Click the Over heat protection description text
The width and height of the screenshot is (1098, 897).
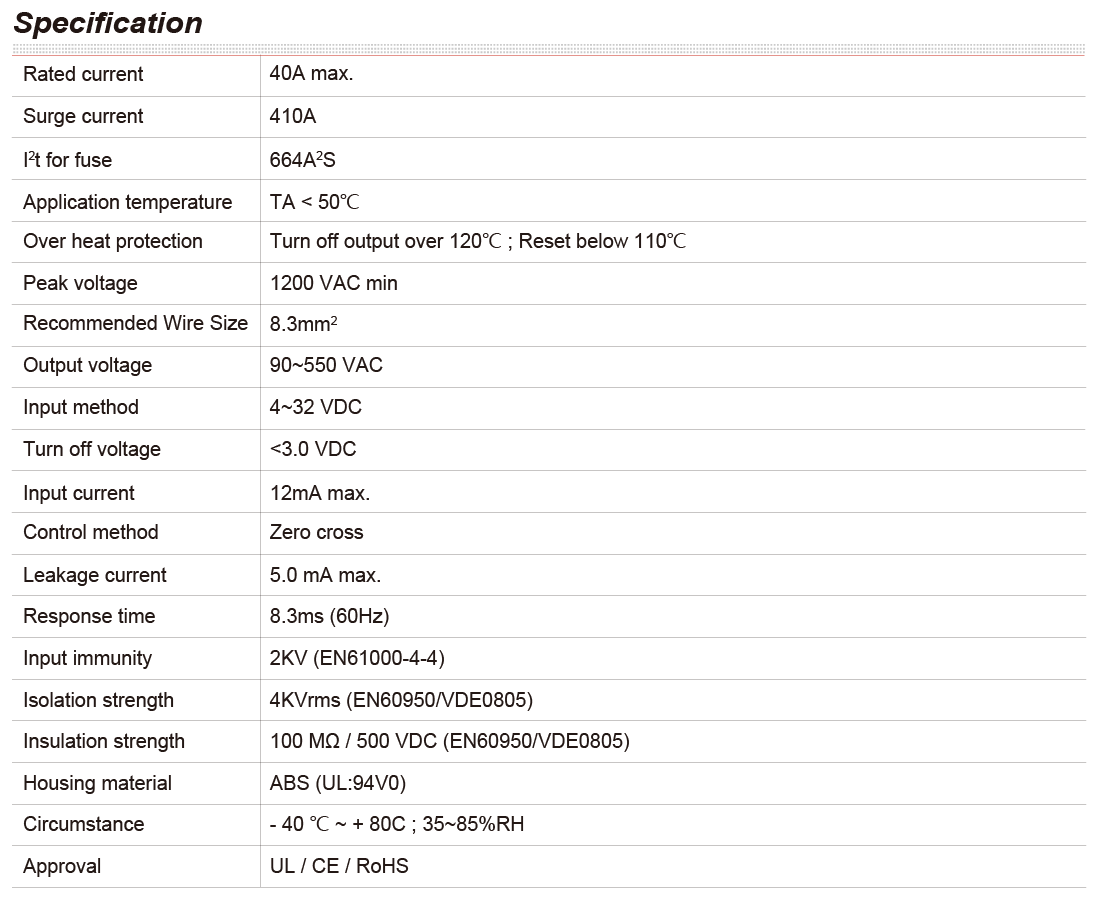pyautogui.click(x=477, y=241)
